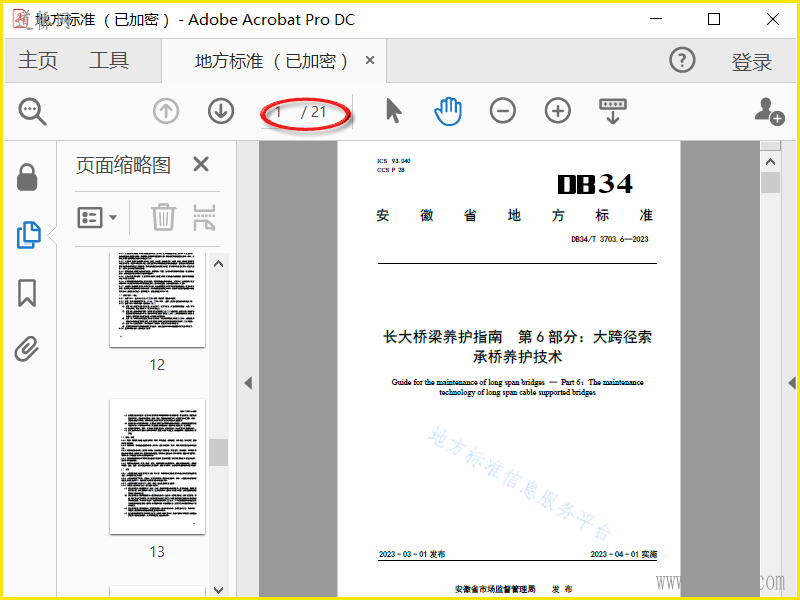Click the thumbnail panel scrollbar thumb
This screenshot has width=800, height=600.
[218, 452]
